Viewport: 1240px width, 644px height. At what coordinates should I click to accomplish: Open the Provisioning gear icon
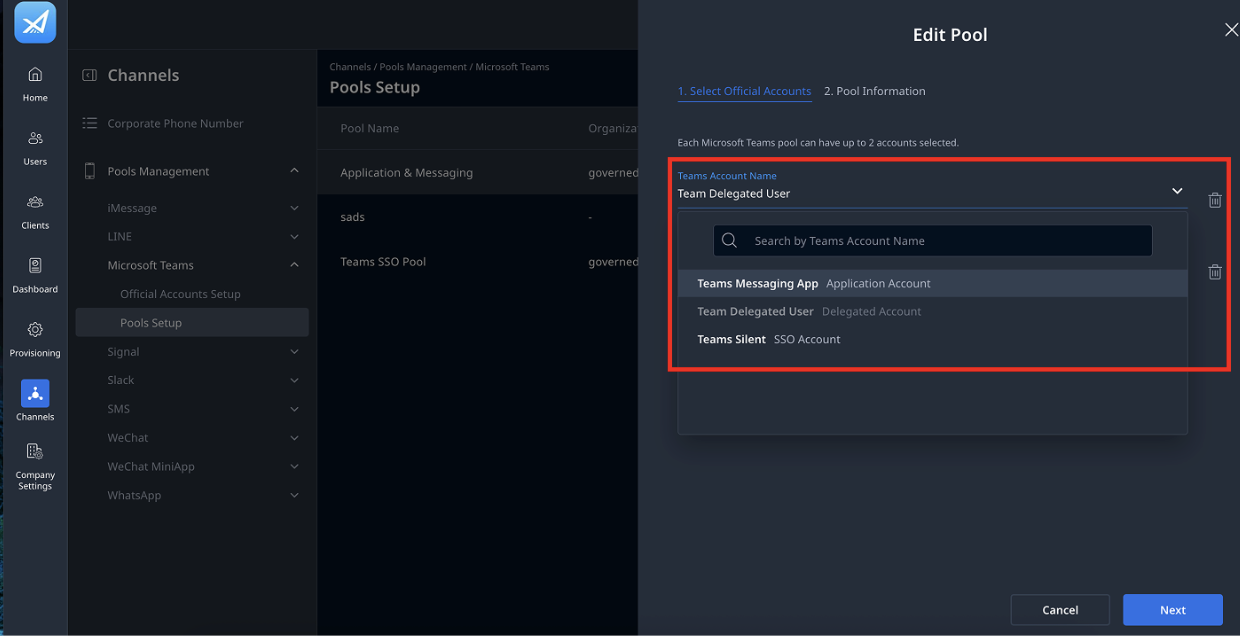35,330
